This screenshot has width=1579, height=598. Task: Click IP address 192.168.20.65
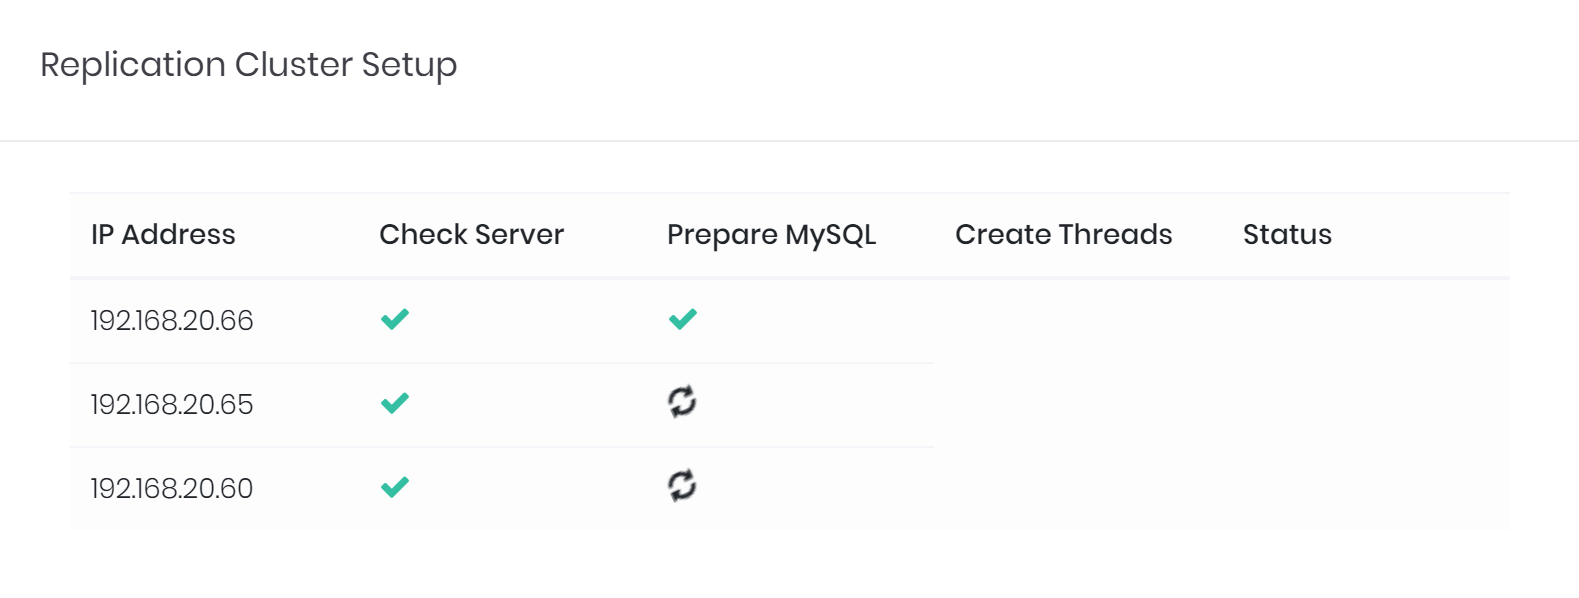pyautogui.click(x=172, y=404)
